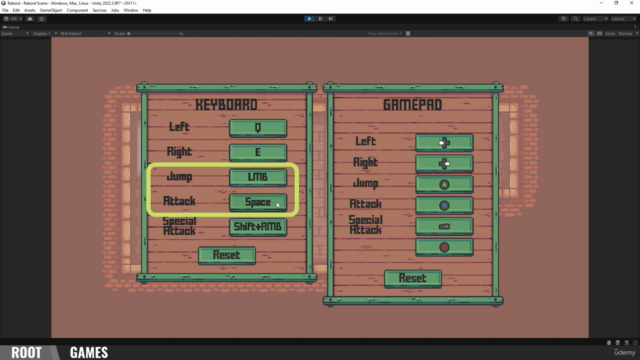Open the Component menu
The image size is (640, 360).
pos(77,10)
